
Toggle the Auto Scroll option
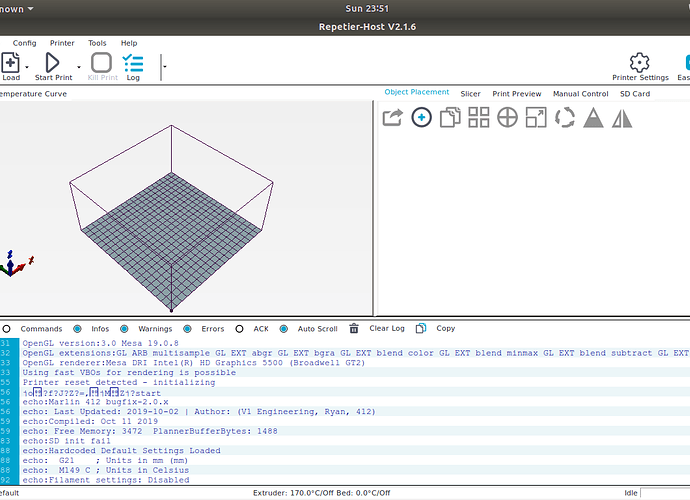pyautogui.click(x=284, y=329)
